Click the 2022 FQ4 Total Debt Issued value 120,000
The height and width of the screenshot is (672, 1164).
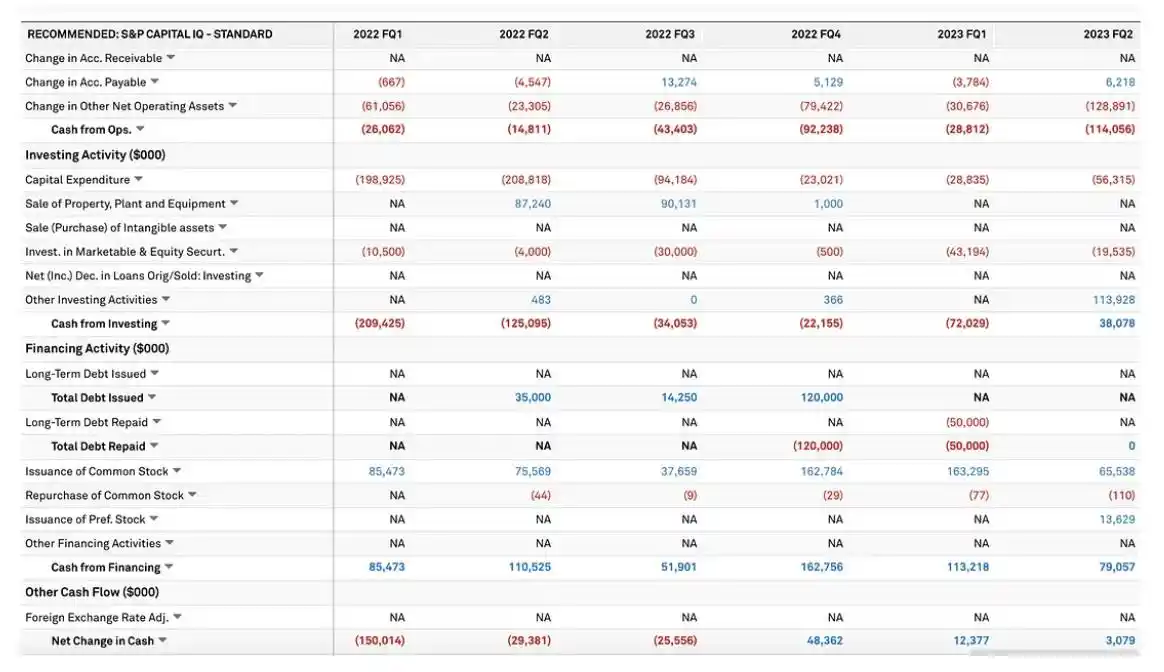coord(821,398)
